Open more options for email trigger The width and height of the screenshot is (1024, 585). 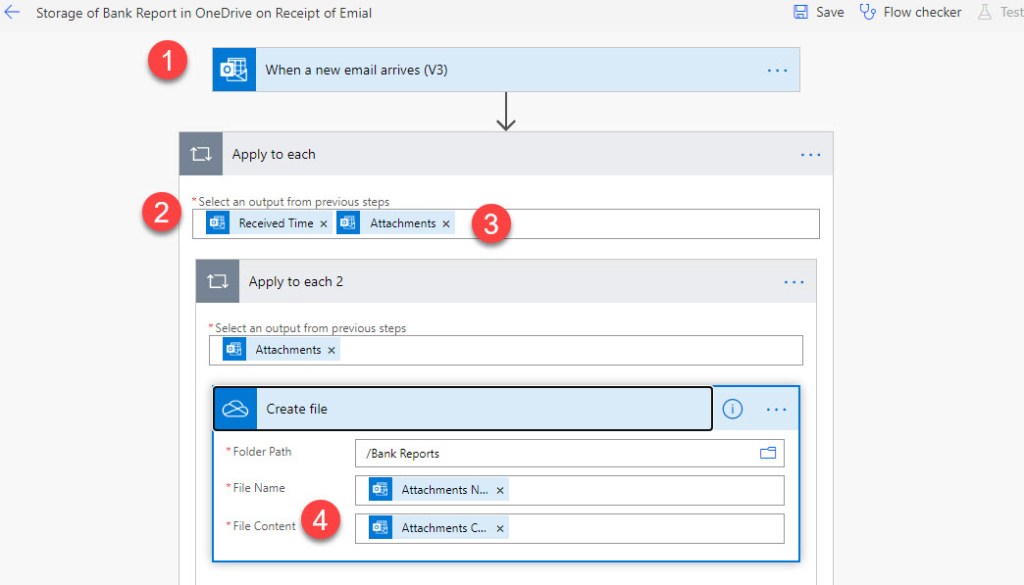(777, 71)
